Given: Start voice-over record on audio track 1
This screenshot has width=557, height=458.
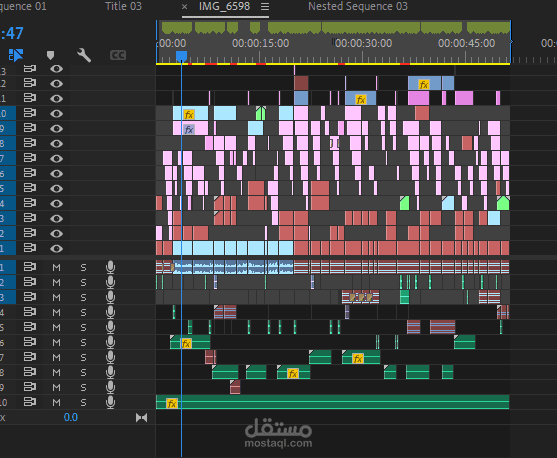Looking at the screenshot, I should tap(110, 267).
